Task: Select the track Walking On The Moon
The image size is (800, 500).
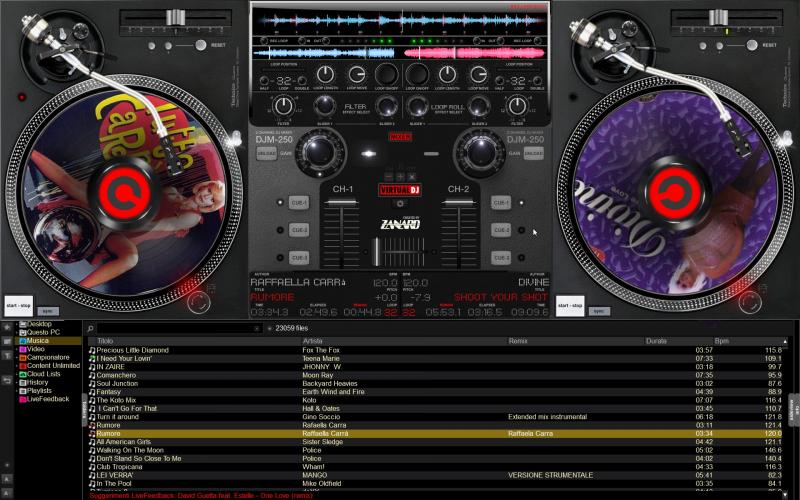Action: coord(435,450)
